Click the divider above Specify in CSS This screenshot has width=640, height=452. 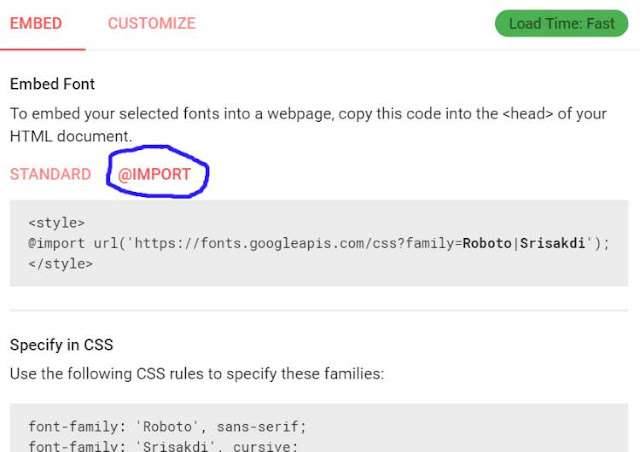tap(319, 310)
